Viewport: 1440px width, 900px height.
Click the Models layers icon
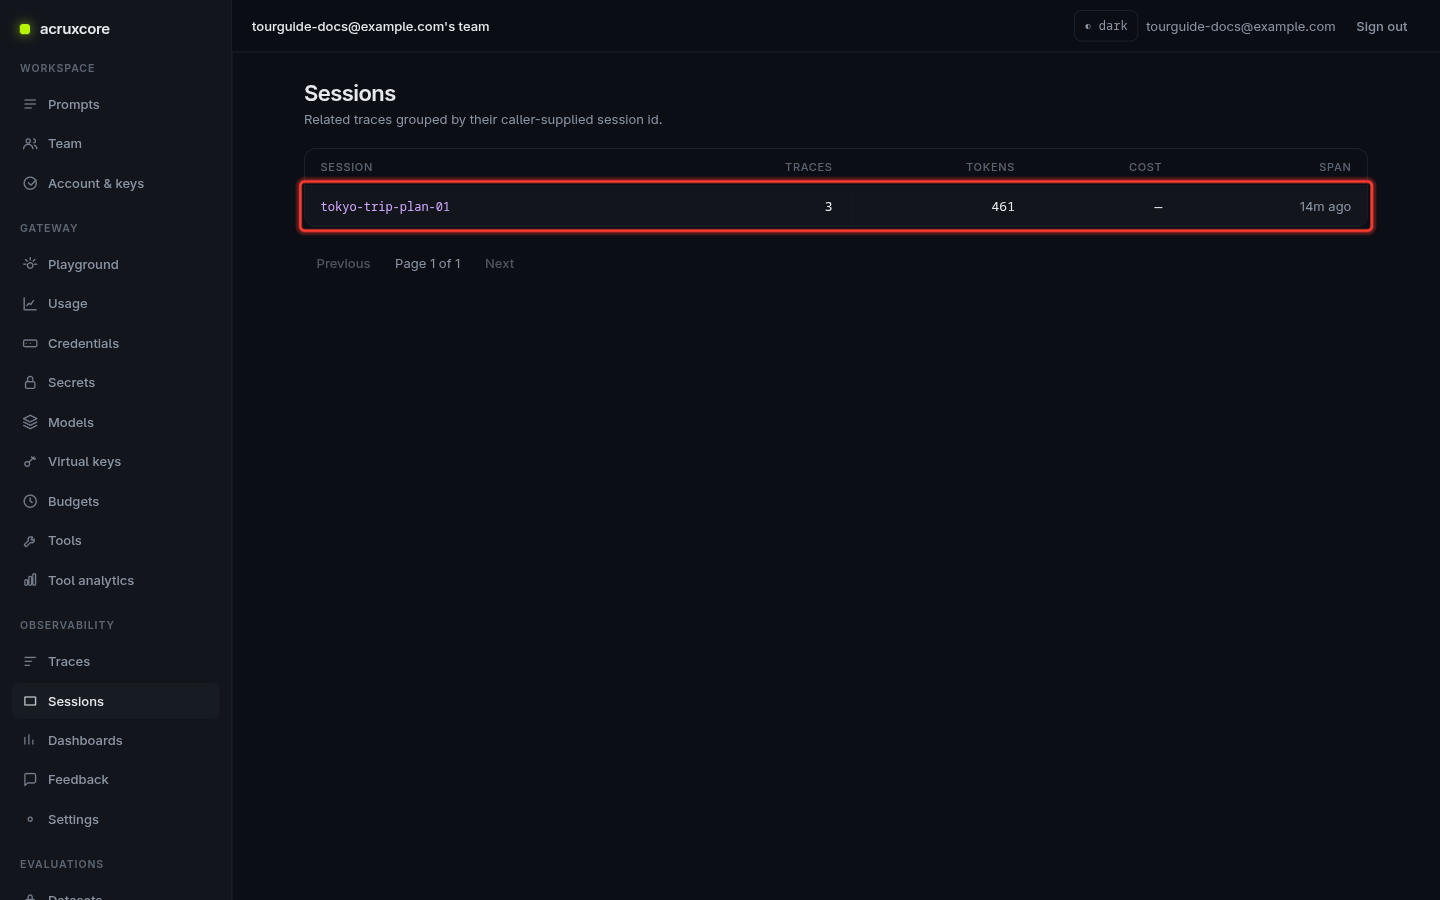(x=30, y=423)
